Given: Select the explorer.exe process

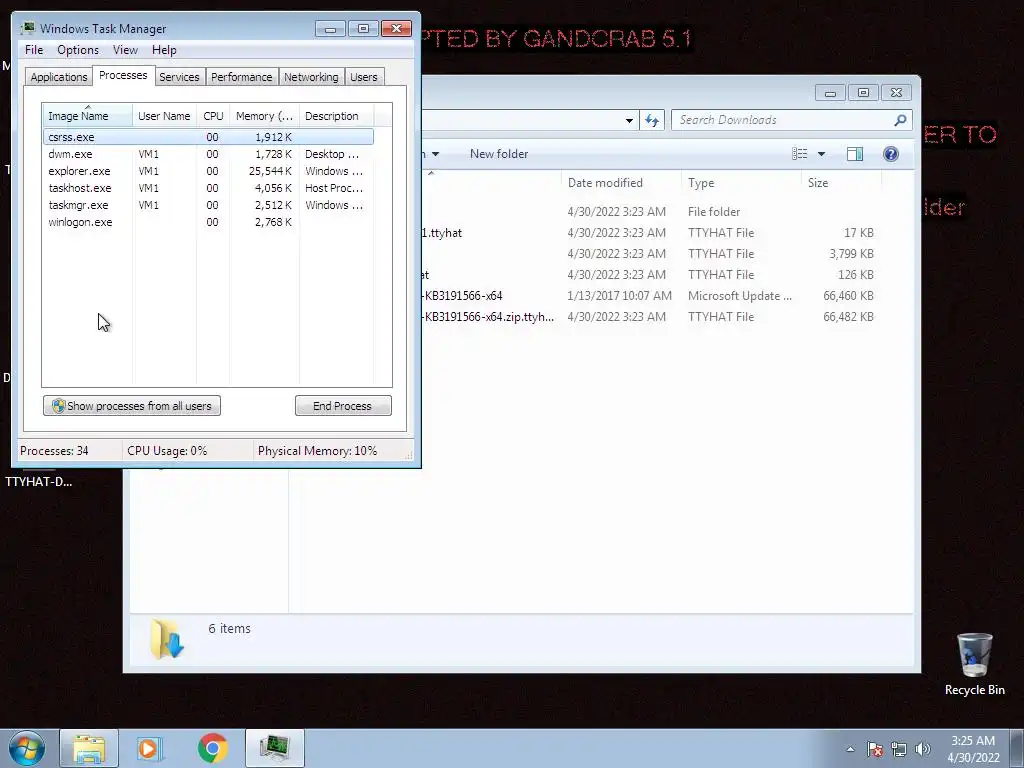Looking at the screenshot, I should [208, 171].
